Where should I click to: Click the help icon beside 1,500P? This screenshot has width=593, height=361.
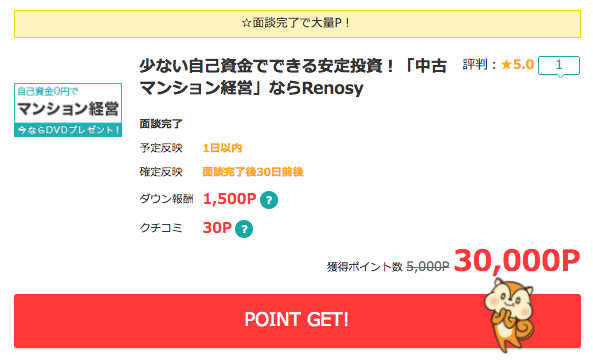click(x=269, y=200)
